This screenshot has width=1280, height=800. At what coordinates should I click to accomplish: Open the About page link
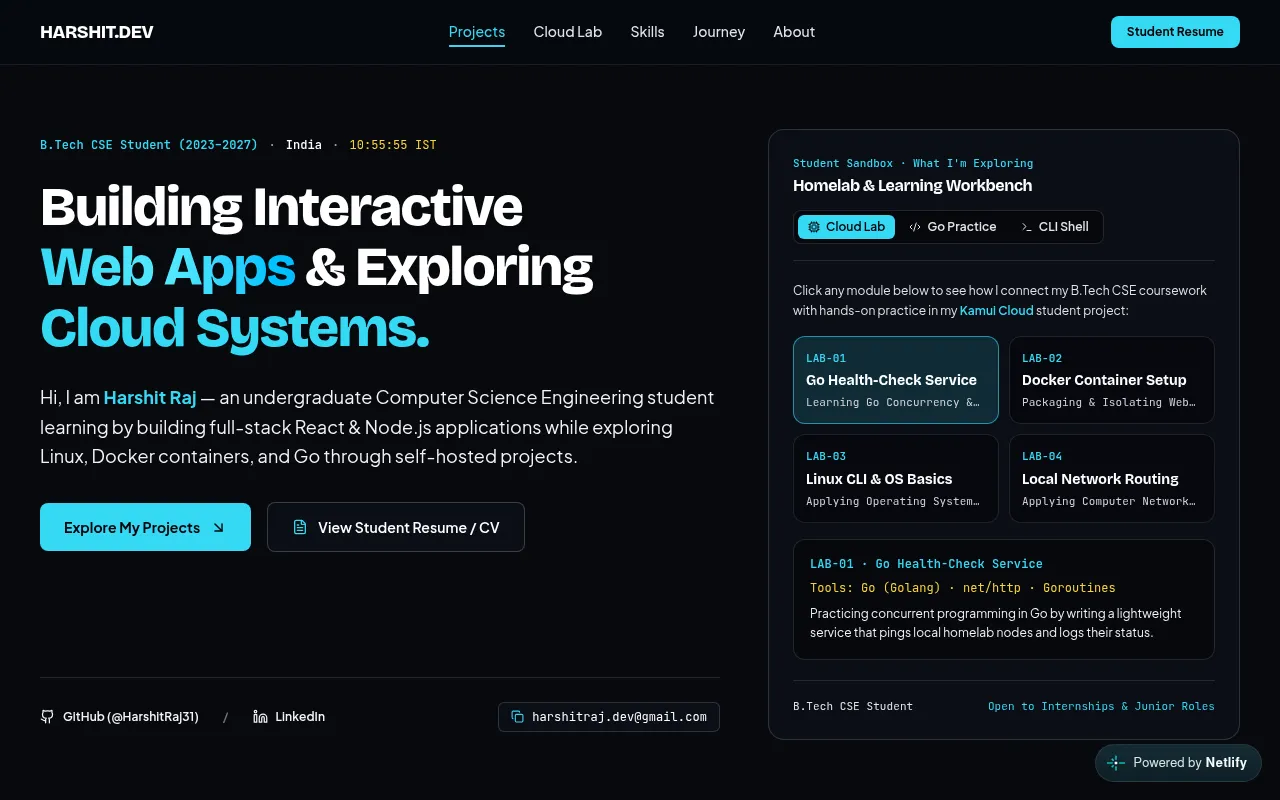[794, 32]
